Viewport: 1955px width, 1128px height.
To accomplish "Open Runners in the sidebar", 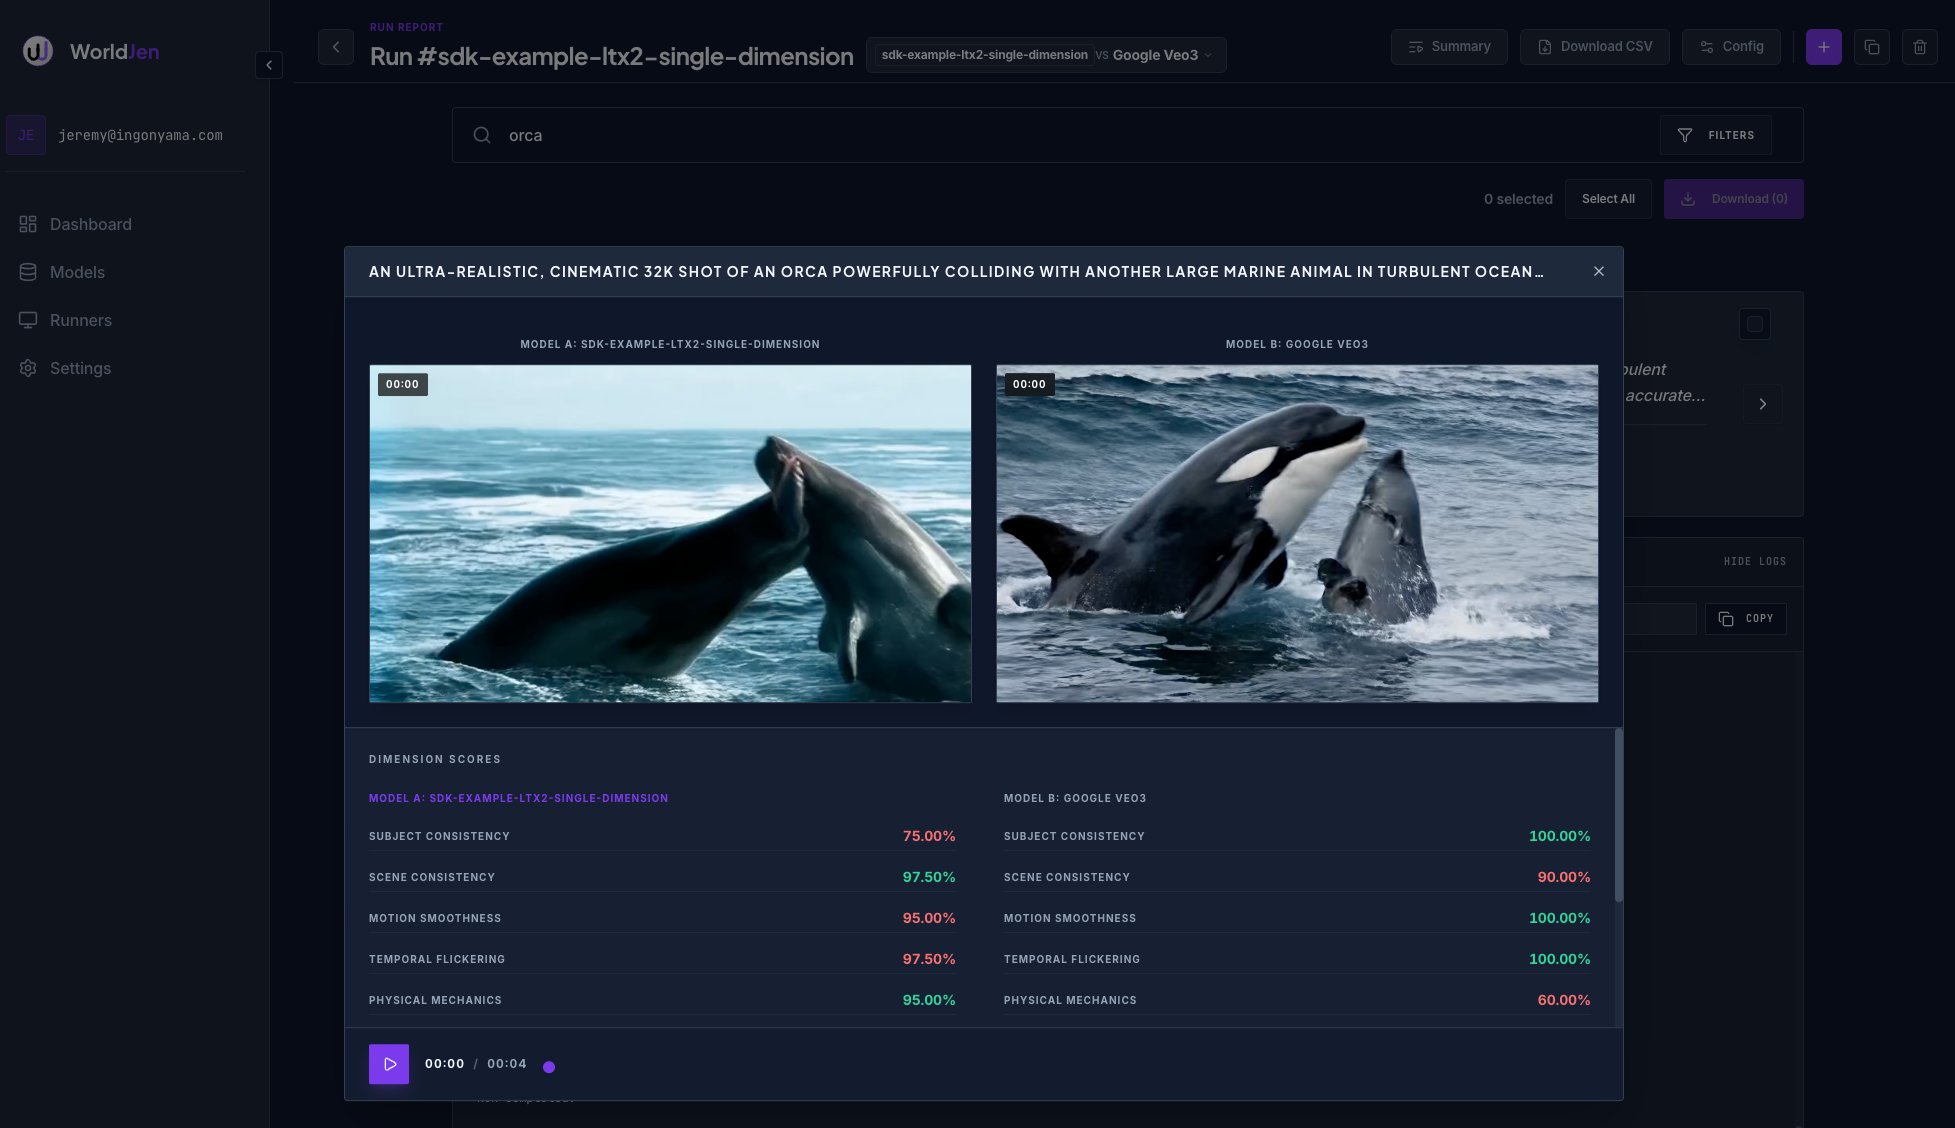I will pyautogui.click(x=80, y=320).
